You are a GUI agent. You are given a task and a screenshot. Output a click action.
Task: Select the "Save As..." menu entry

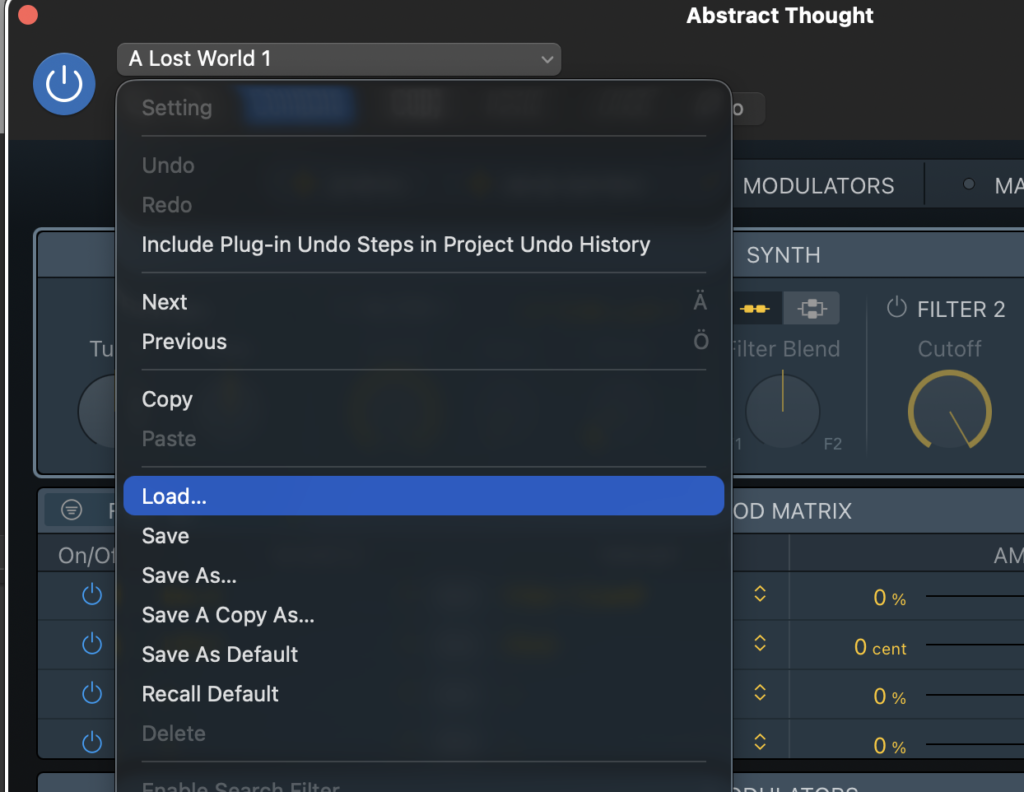[189, 576]
